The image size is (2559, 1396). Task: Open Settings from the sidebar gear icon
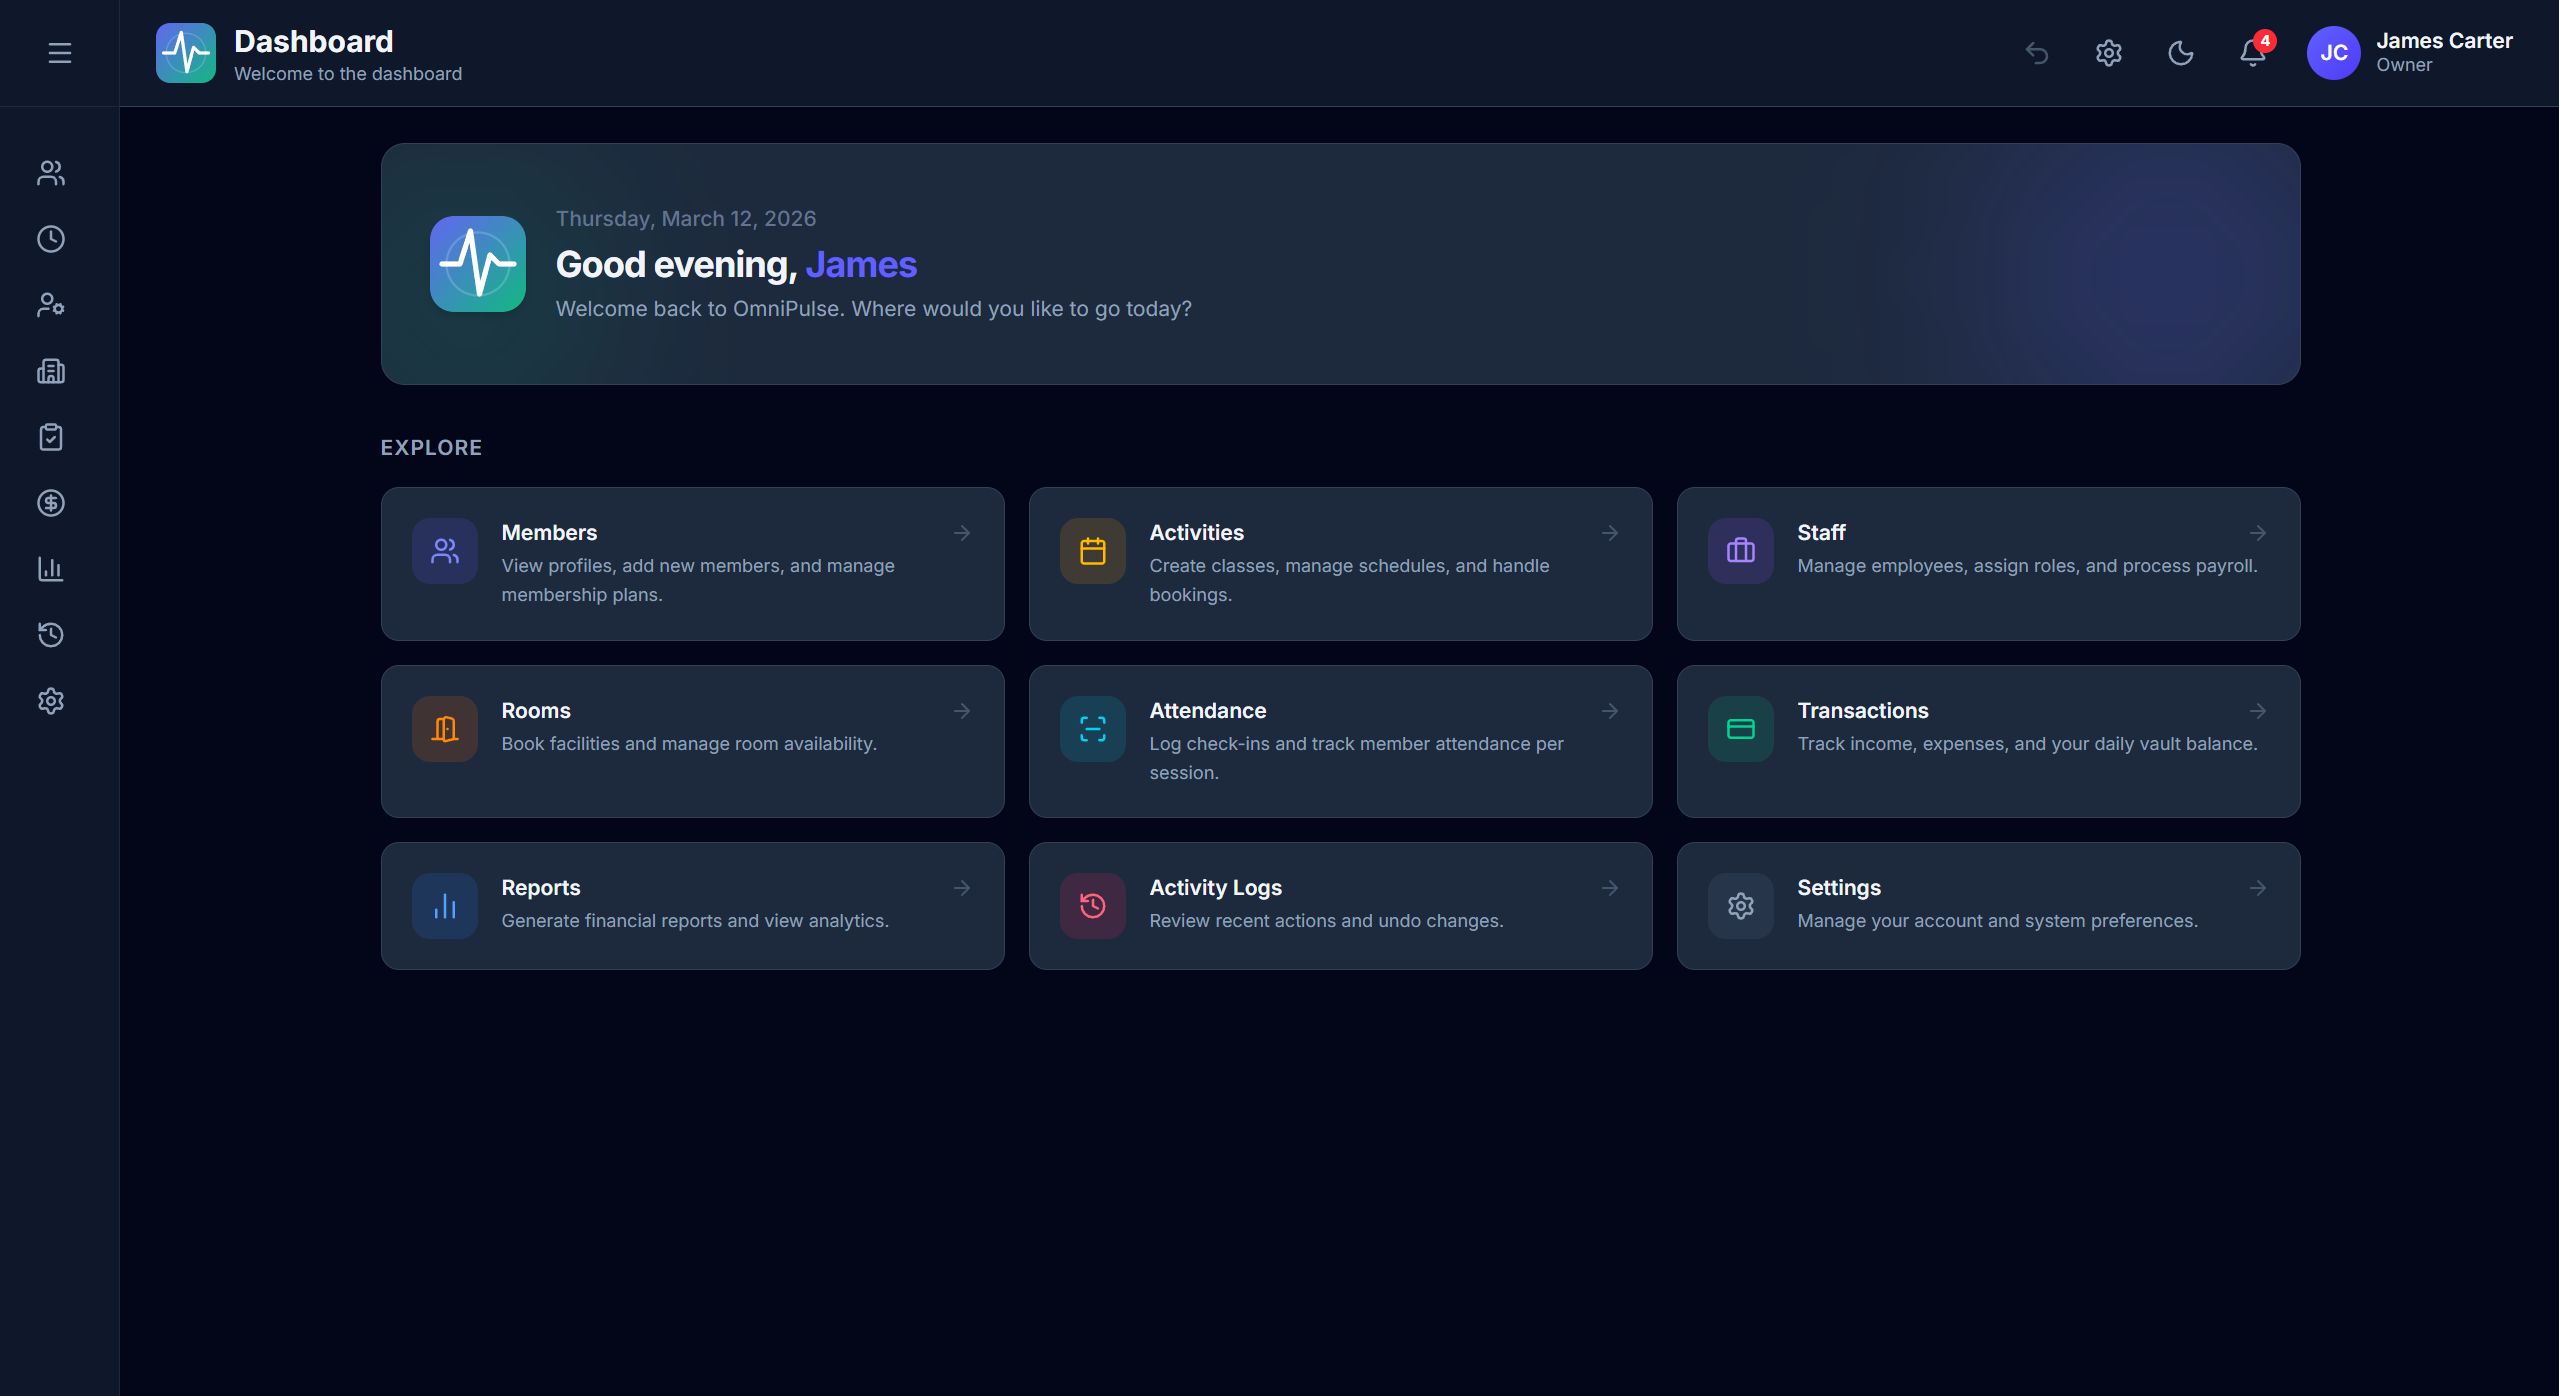point(50,701)
